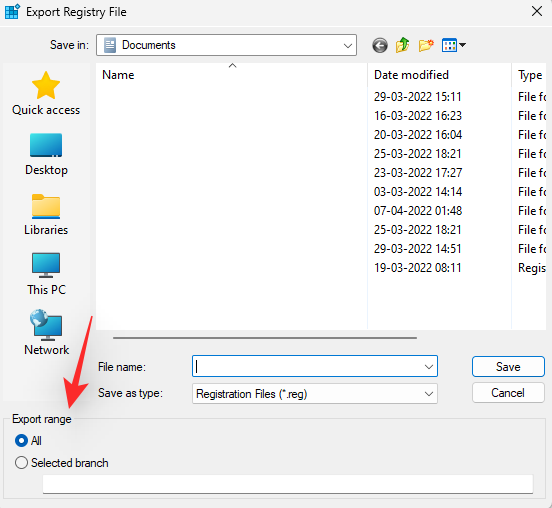The width and height of the screenshot is (552, 508).
Task: Go back to last folder visited
Action: coord(380,45)
